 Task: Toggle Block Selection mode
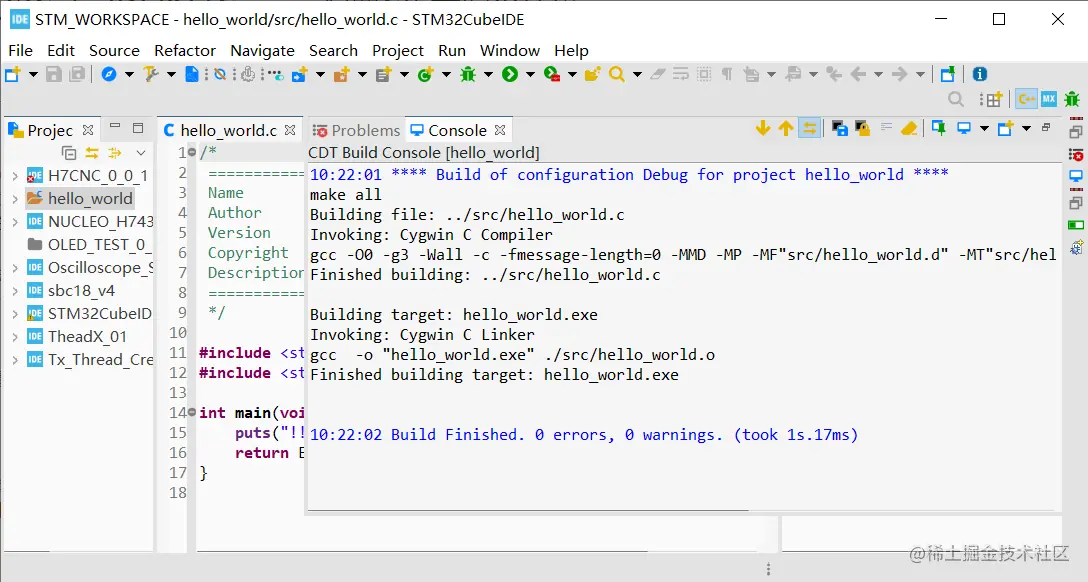tap(704, 74)
